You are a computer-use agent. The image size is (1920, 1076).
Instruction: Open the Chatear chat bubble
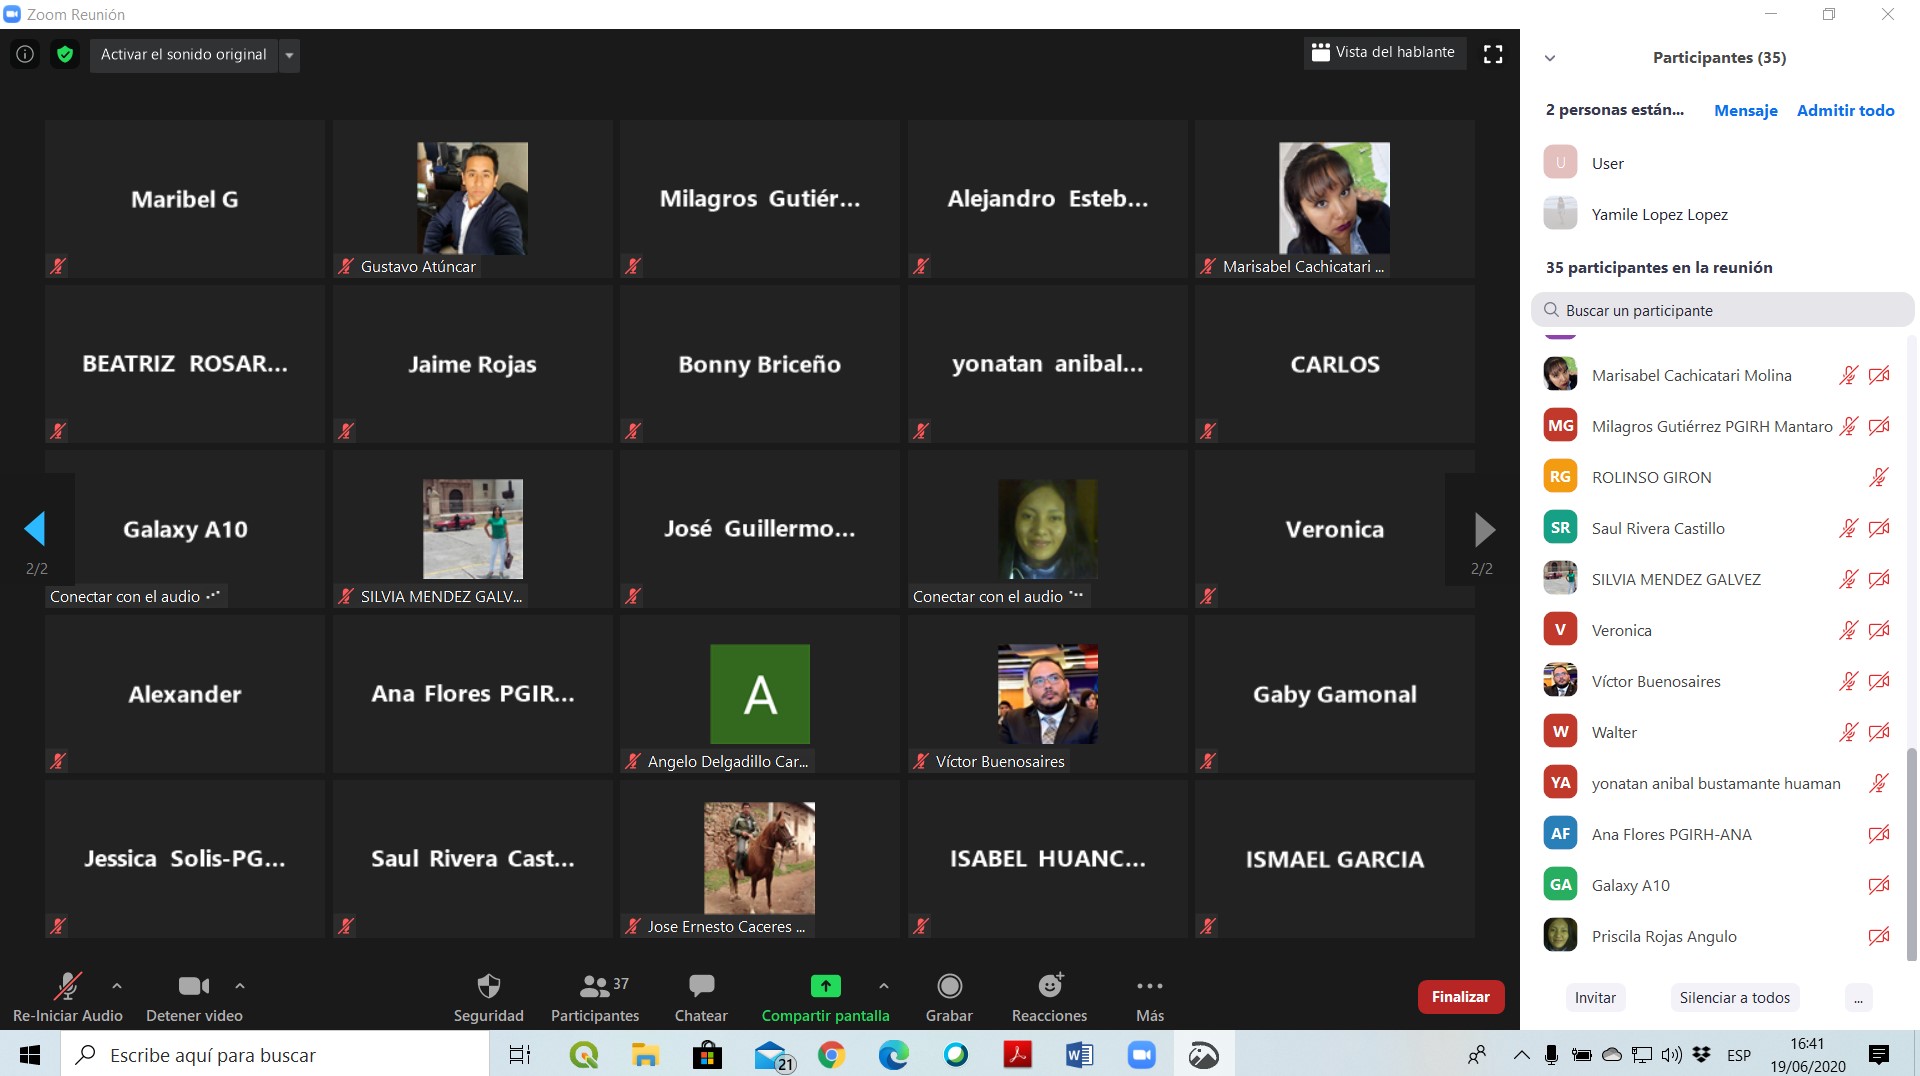[x=701, y=987]
